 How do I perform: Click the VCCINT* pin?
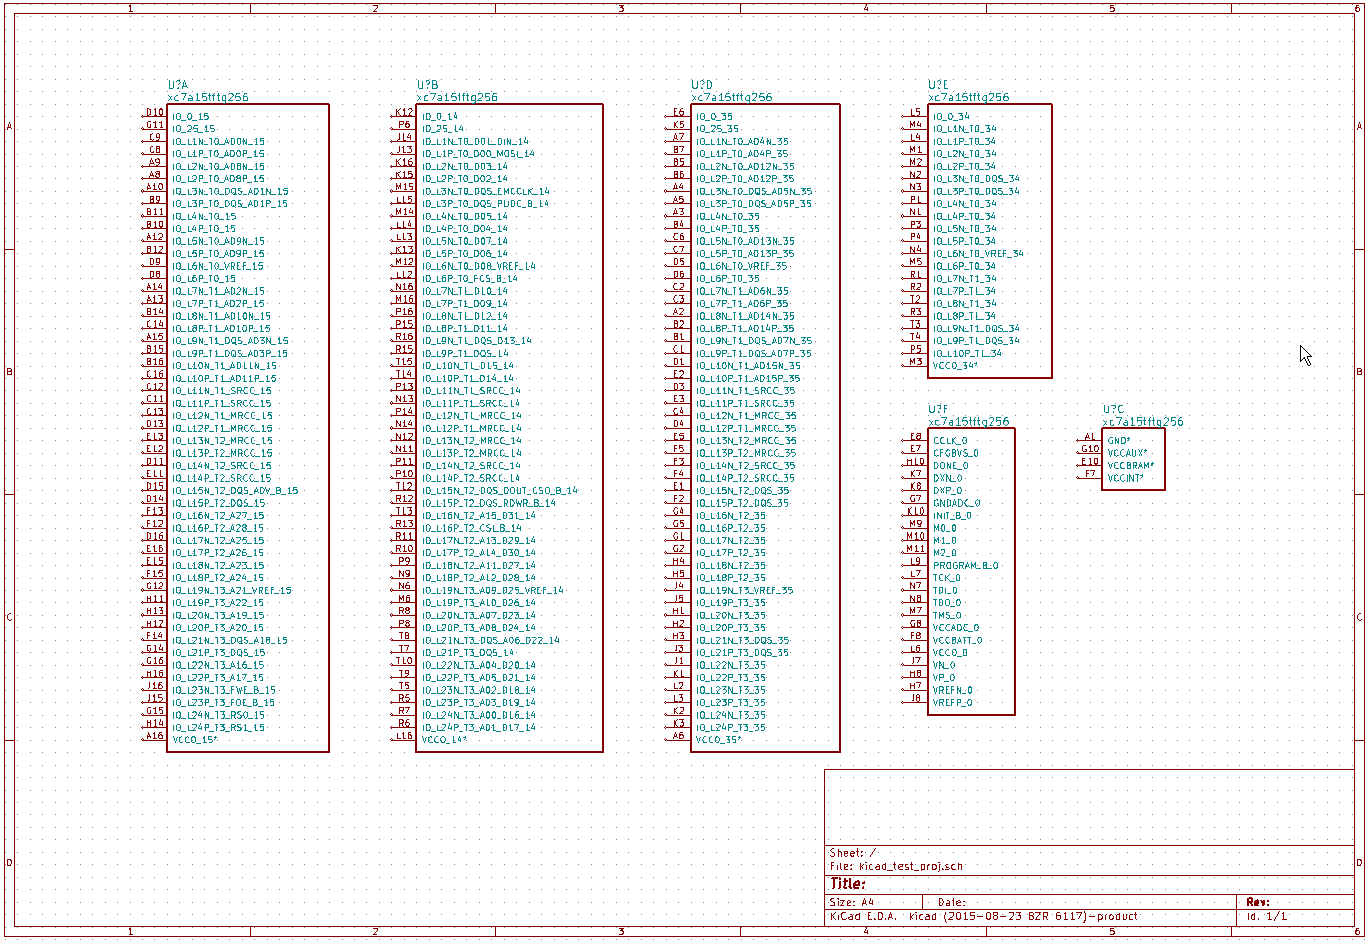click(x=1125, y=478)
